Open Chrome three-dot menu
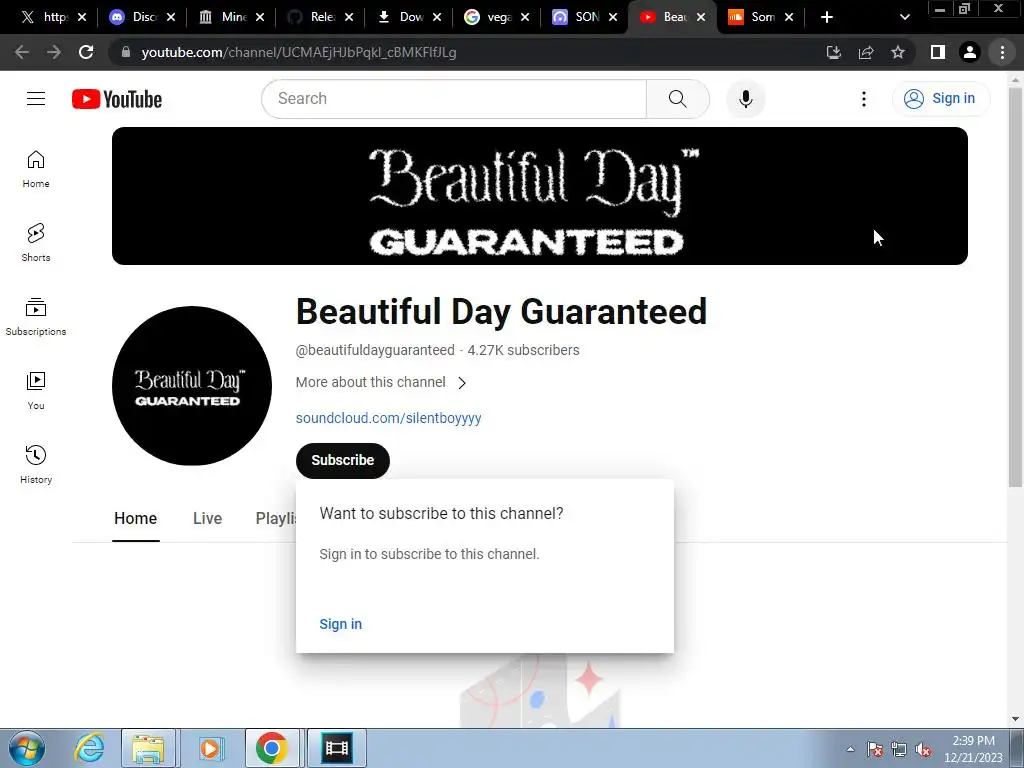Image resolution: width=1024 pixels, height=768 pixels. click(x=1002, y=52)
